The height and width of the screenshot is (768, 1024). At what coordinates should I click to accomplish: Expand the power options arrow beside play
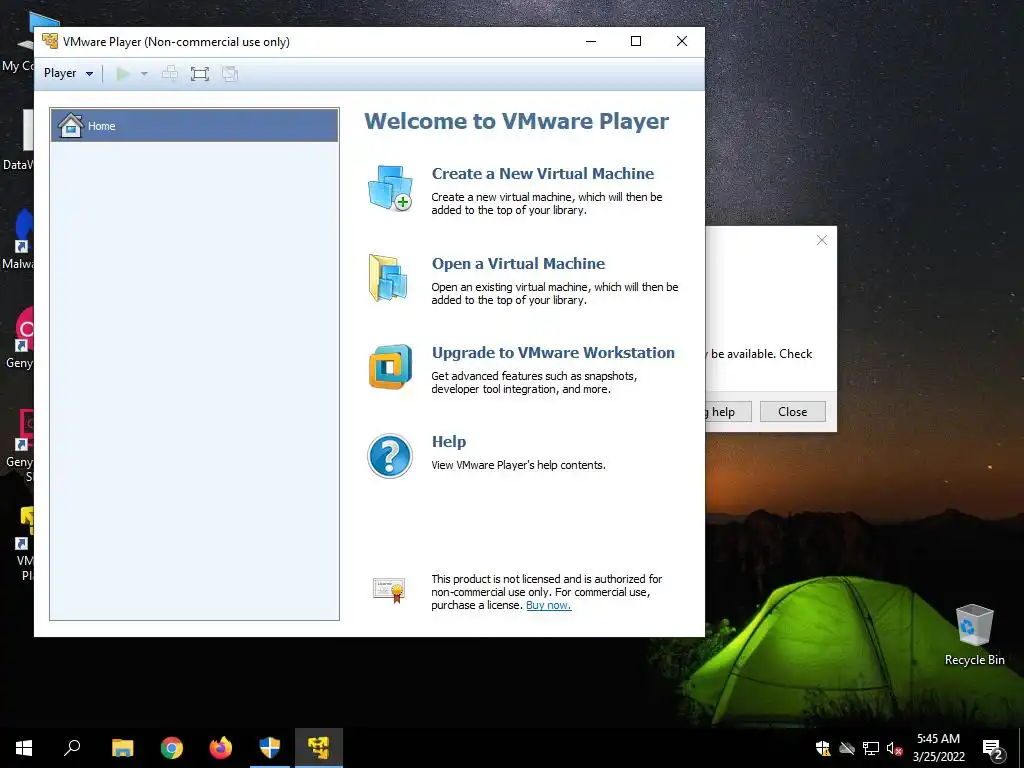(x=144, y=74)
